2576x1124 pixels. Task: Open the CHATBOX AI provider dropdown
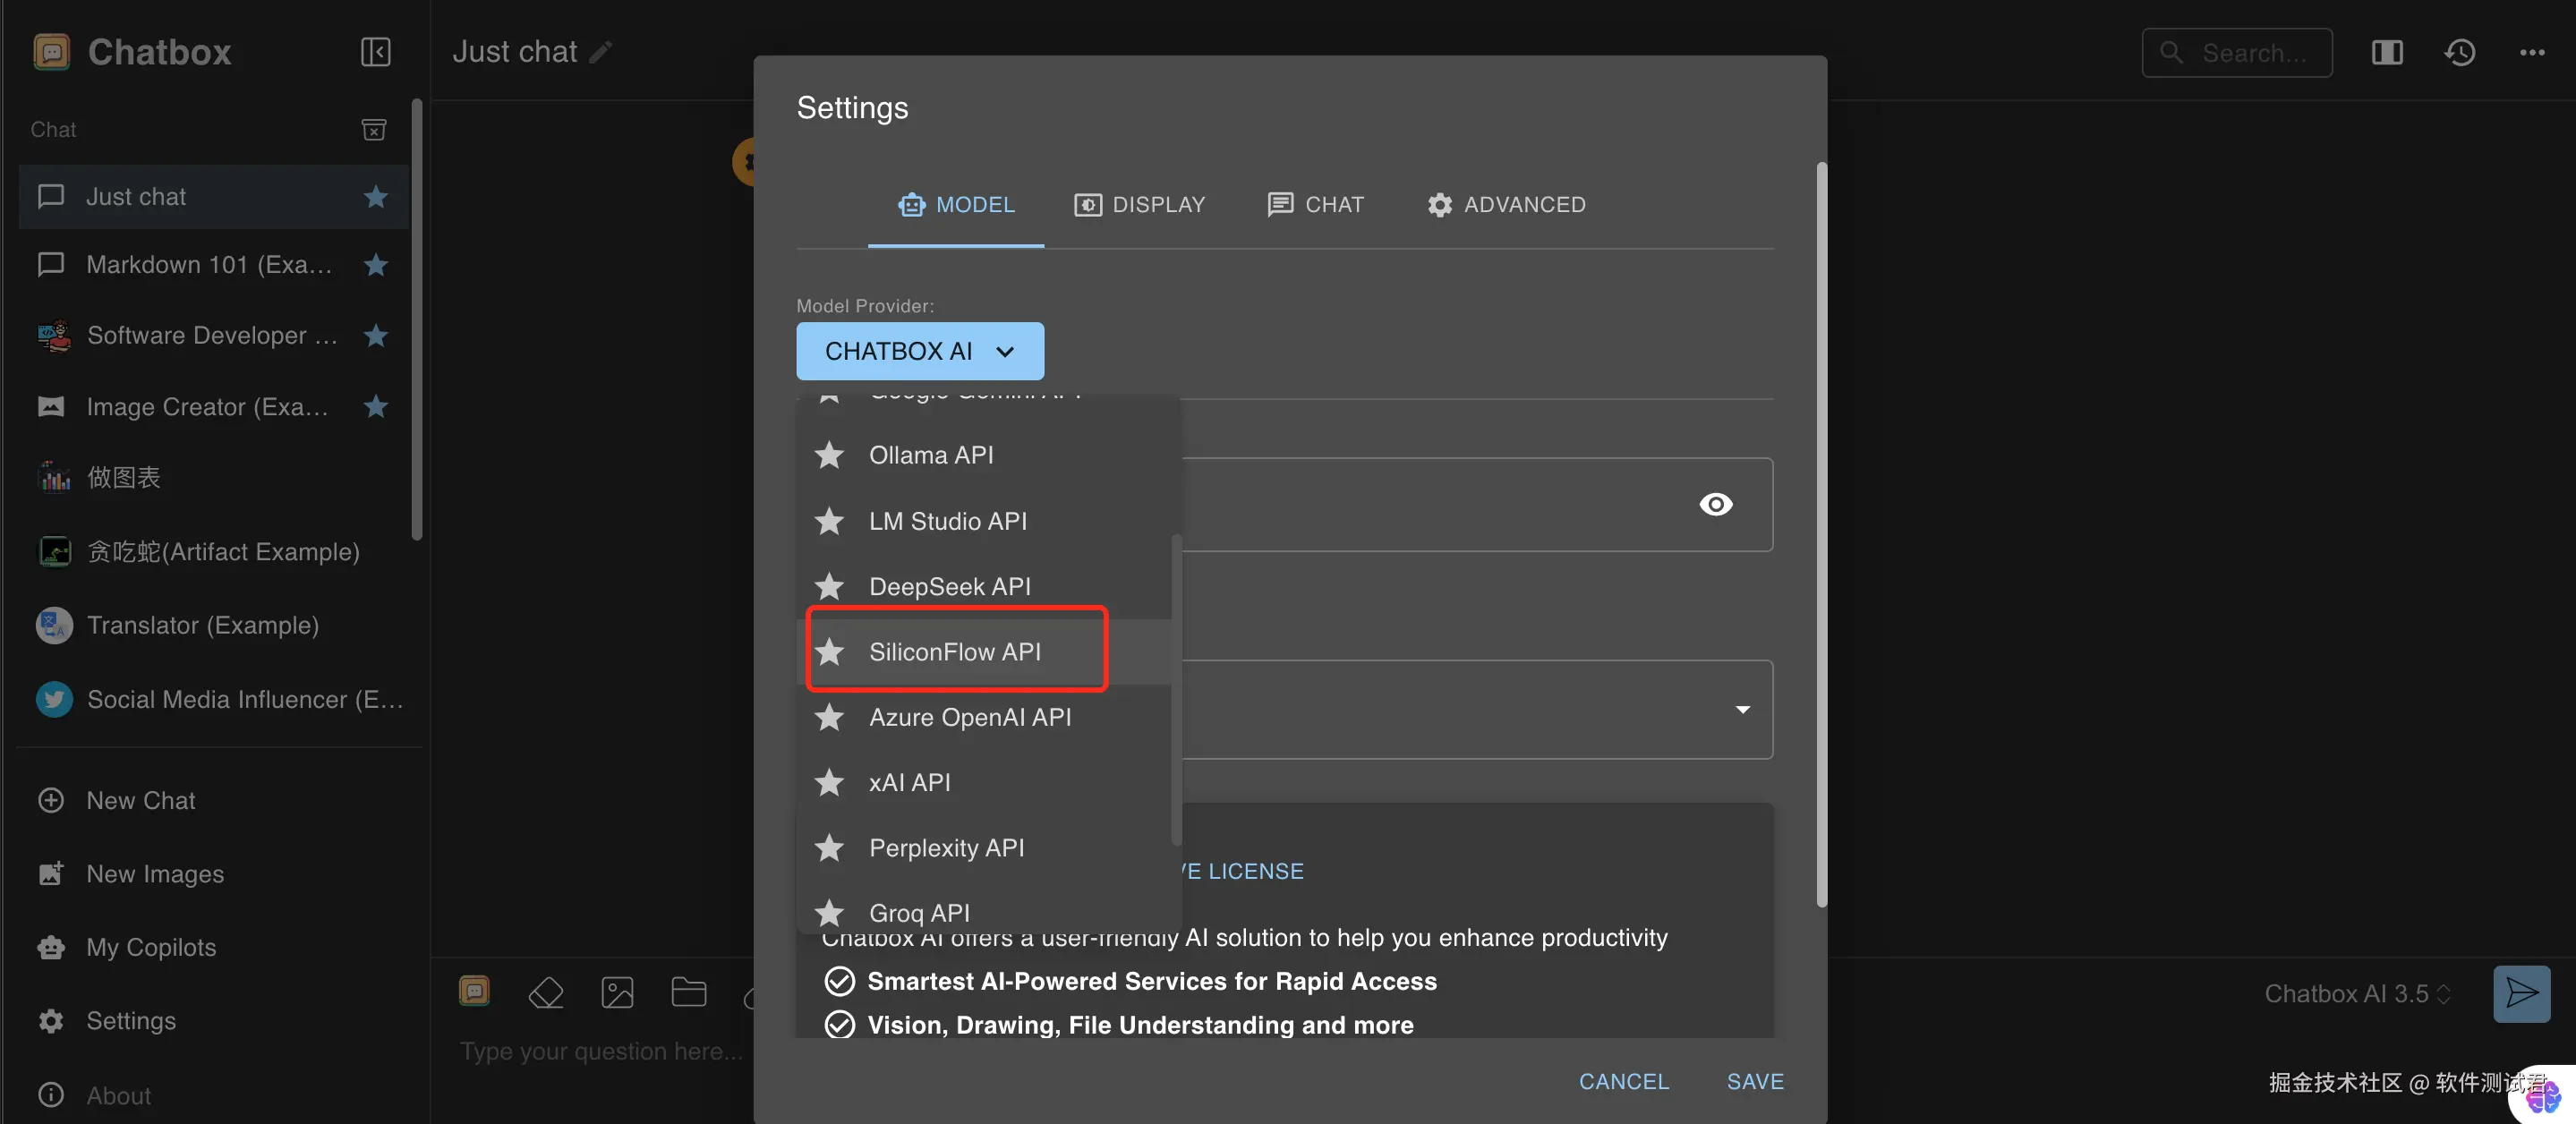[x=919, y=351]
